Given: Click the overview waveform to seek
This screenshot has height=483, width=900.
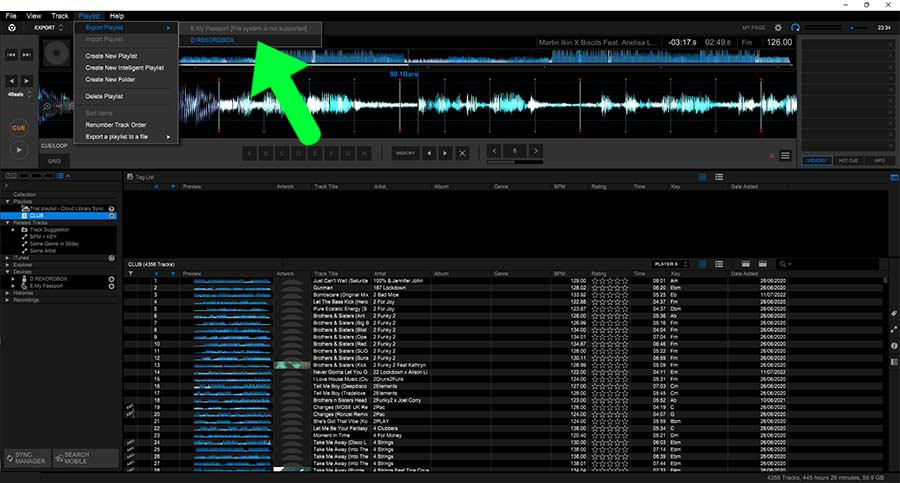Looking at the screenshot, I should coord(485,57).
